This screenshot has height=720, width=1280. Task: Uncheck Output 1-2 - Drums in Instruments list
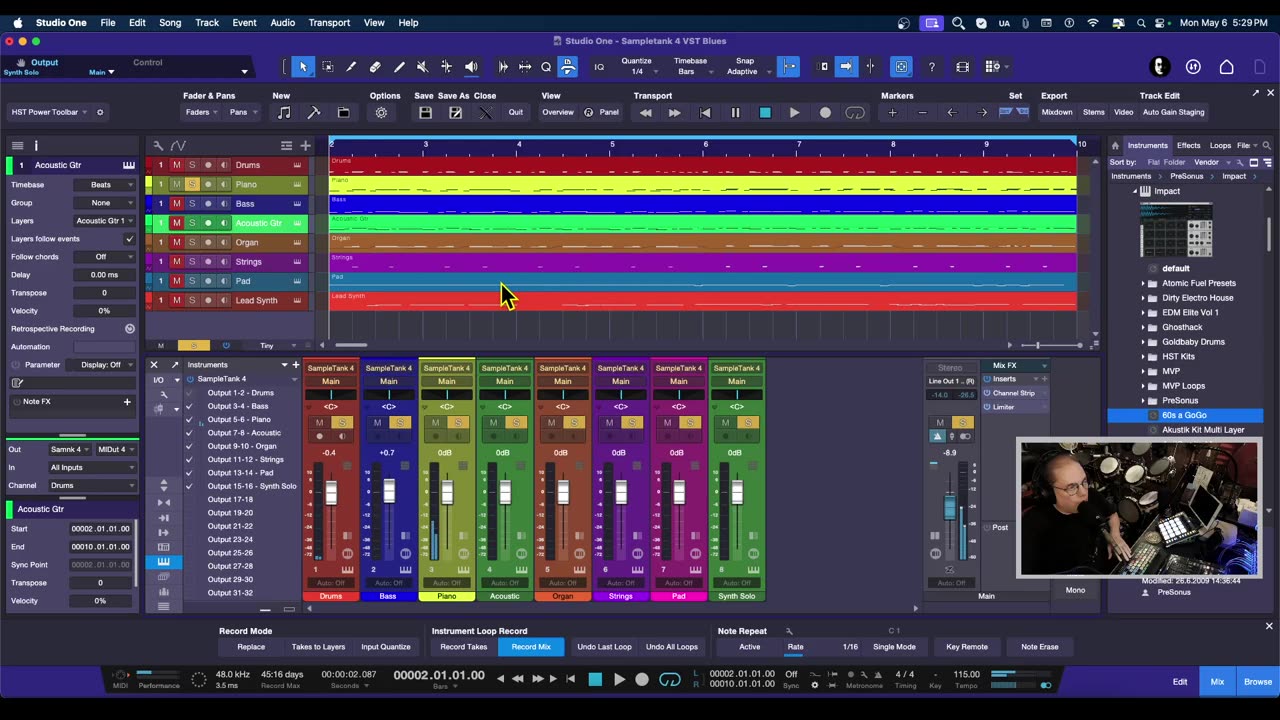[189, 393]
